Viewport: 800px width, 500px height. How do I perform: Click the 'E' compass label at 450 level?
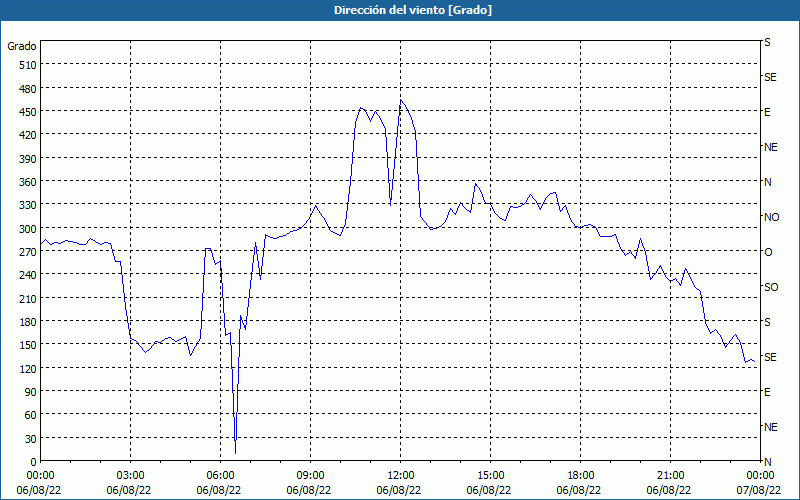(767, 112)
